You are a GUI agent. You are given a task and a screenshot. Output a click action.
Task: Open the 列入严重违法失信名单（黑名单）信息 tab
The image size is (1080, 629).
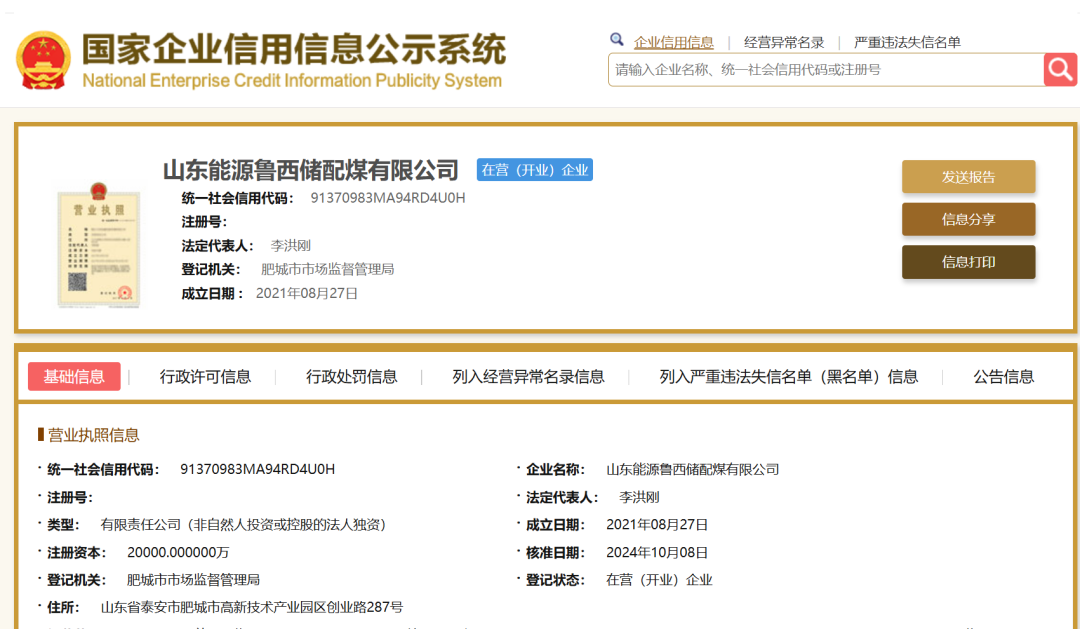click(789, 377)
